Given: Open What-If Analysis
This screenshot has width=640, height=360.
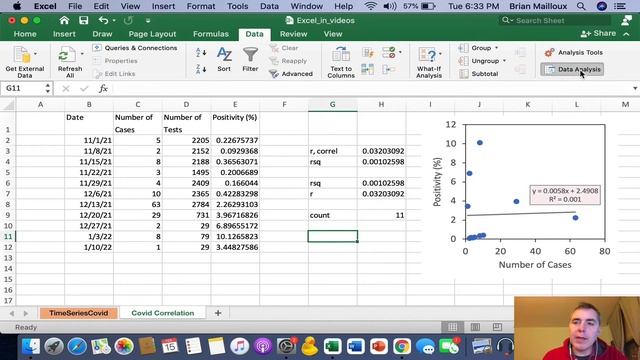Looking at the screenshot, I should (x=429, y=62).
